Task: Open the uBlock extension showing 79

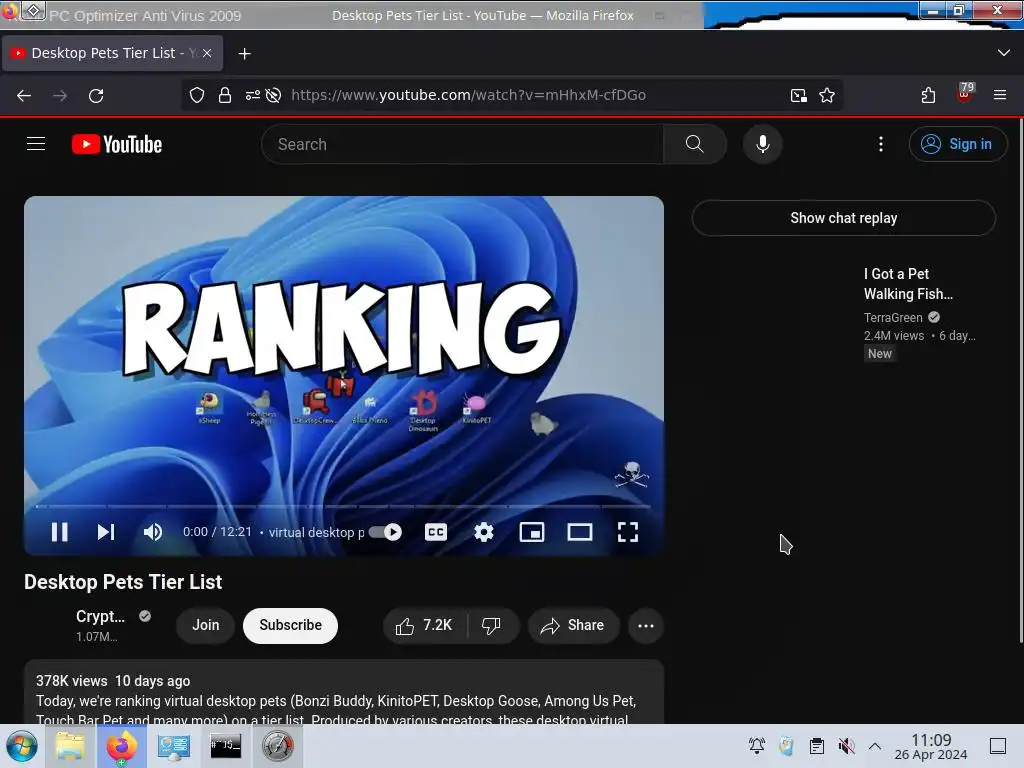Action: point(965,93)
